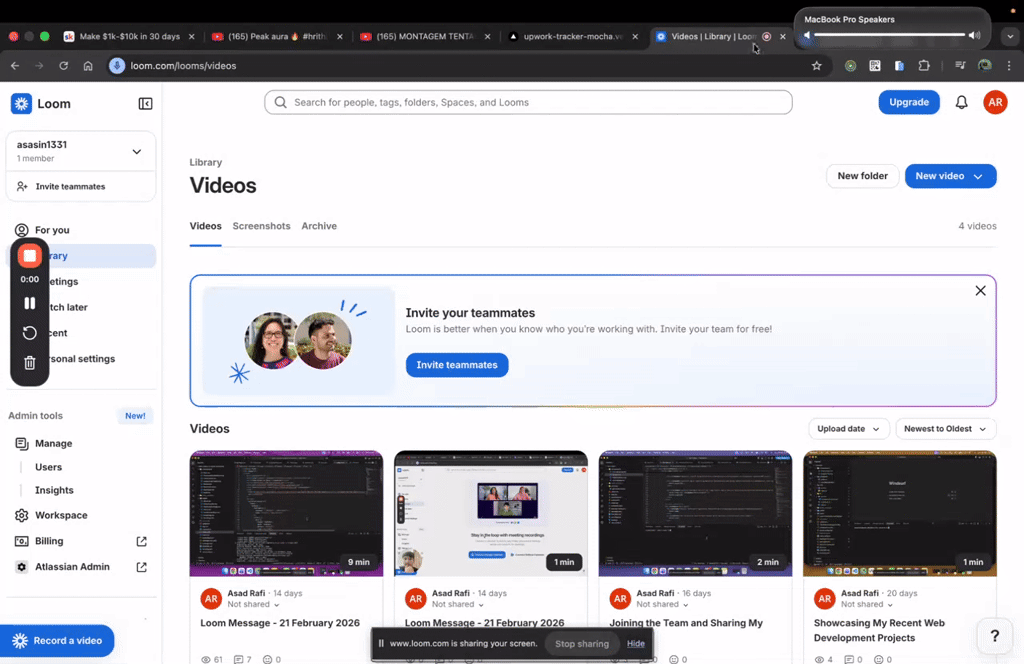The image size is (1024, 664).
Task: Collapse the Loom sidebar with the panel icon
Action: (x=146, y=104)
